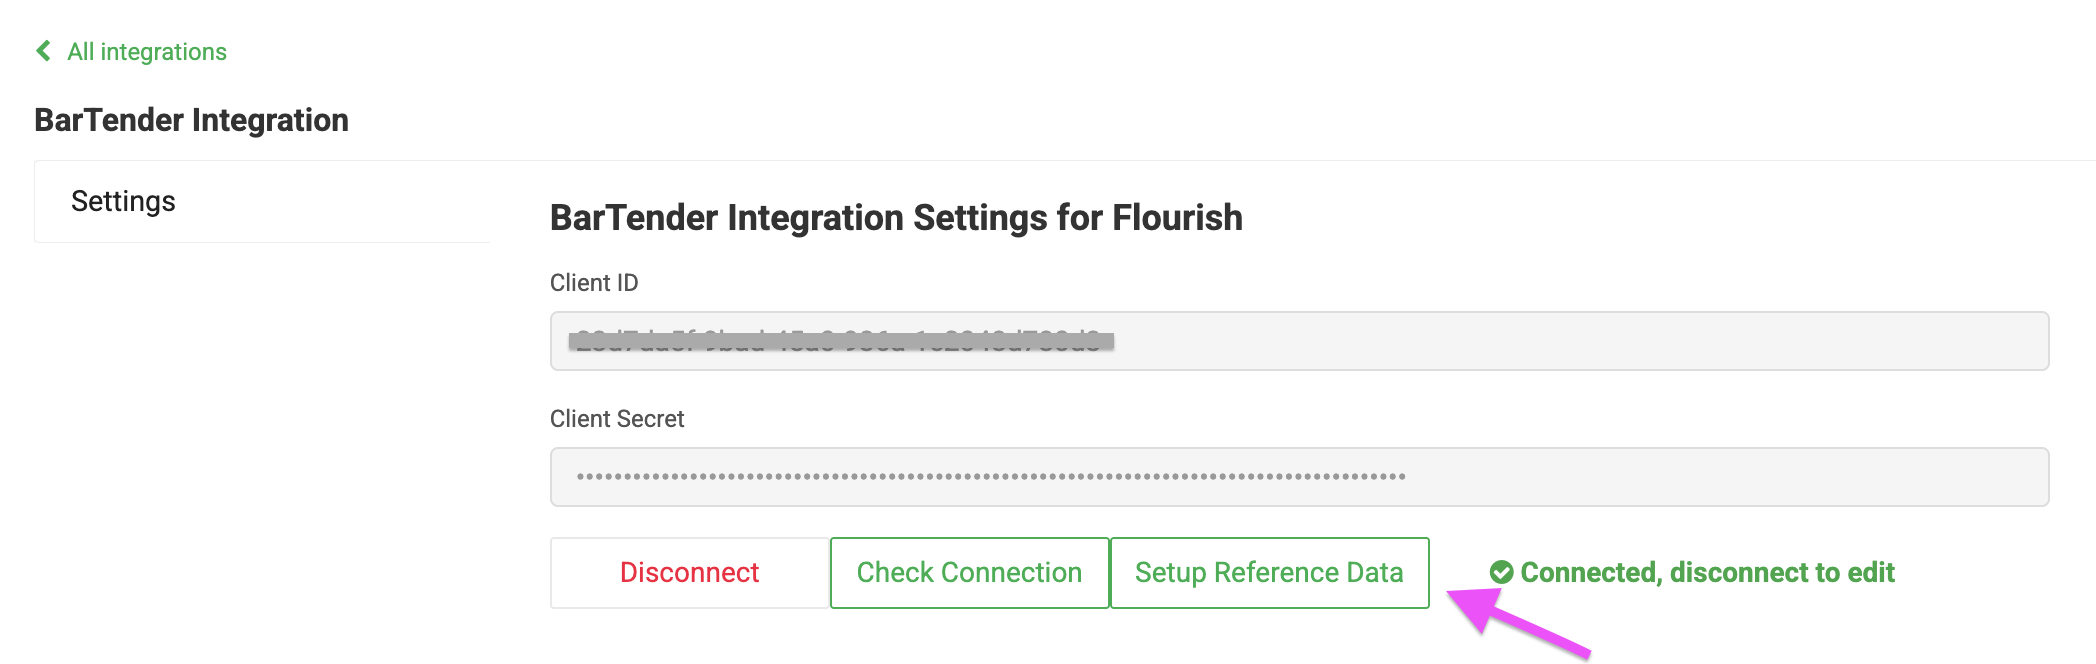Screen dimensions: 2096x664
Task: Click the word 'Flourish' in the heading
Action: point(1177,218)
